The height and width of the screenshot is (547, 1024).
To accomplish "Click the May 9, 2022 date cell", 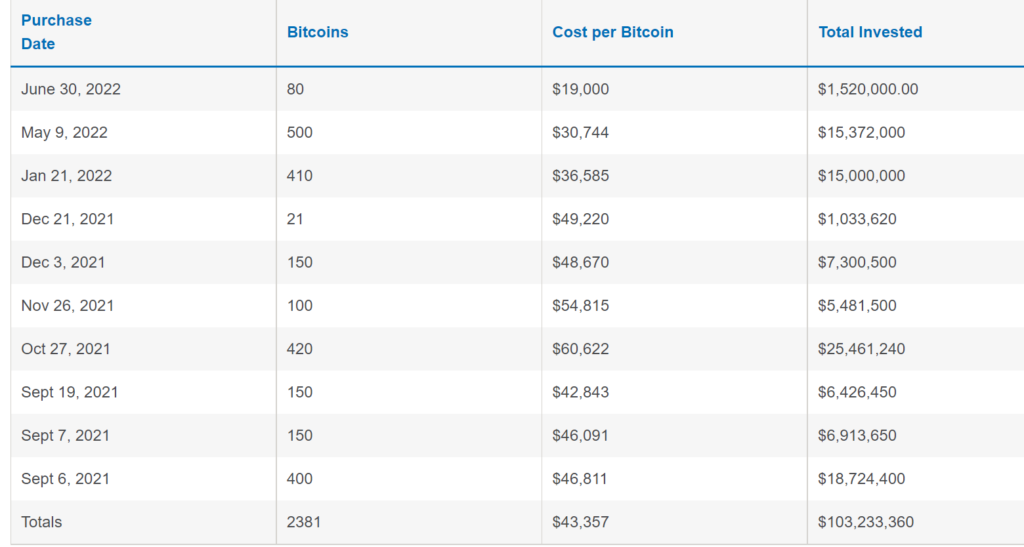I will pos(64,132).
